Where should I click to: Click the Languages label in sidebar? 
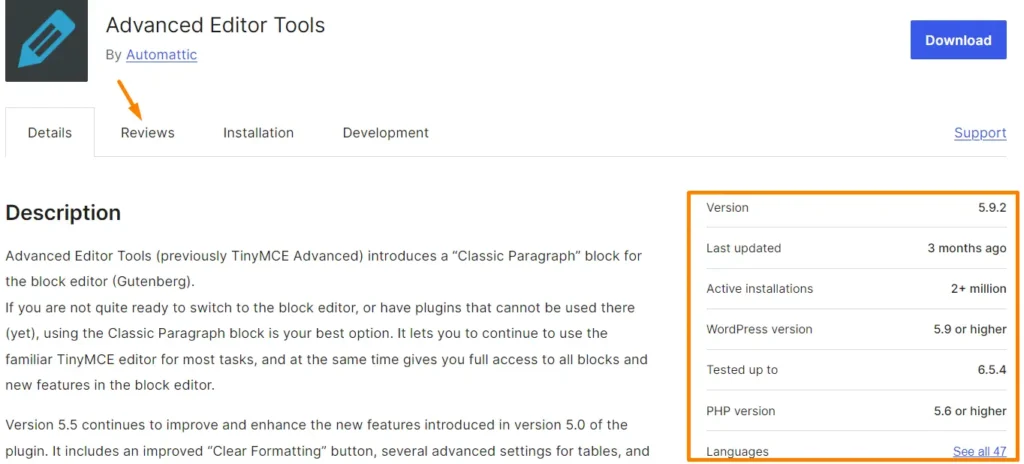point(737,452)
